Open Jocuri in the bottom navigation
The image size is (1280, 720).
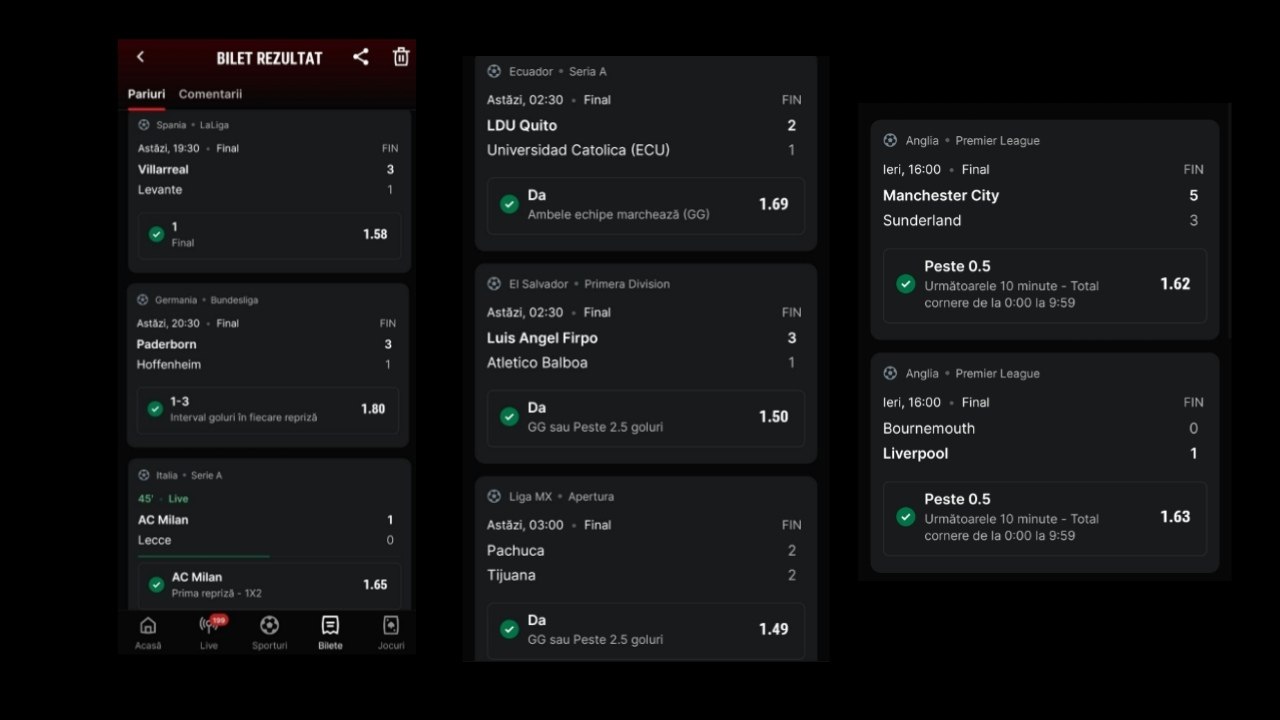[391, 633]
